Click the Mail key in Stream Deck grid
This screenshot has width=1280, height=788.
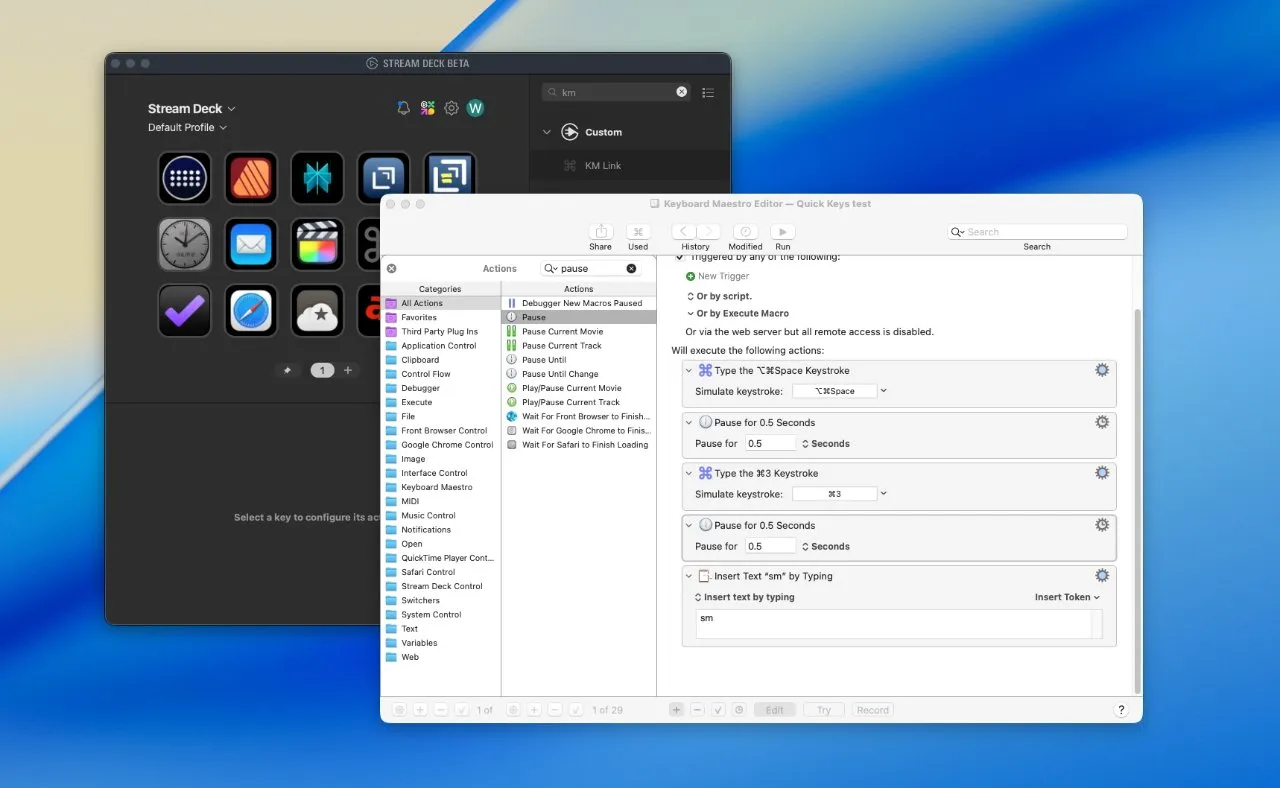[251, 245]
